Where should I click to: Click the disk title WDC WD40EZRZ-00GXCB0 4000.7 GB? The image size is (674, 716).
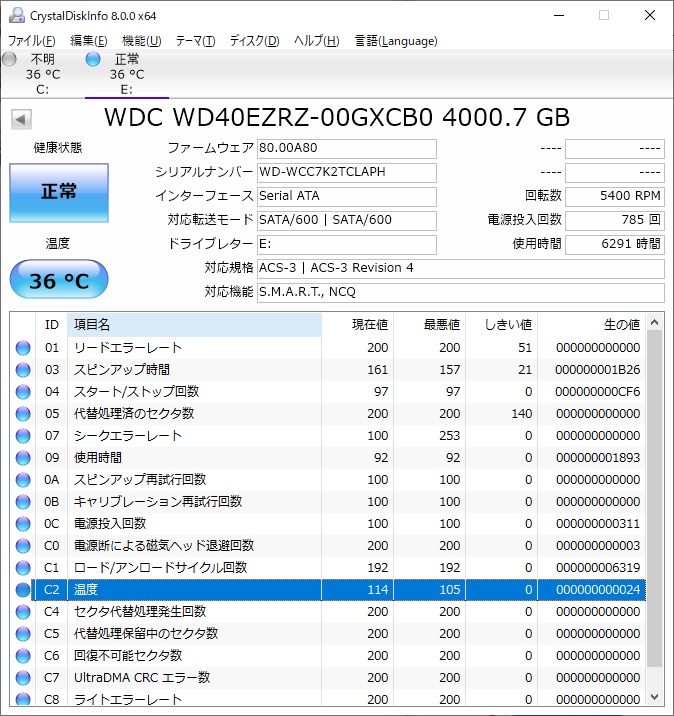pos(337,118)
